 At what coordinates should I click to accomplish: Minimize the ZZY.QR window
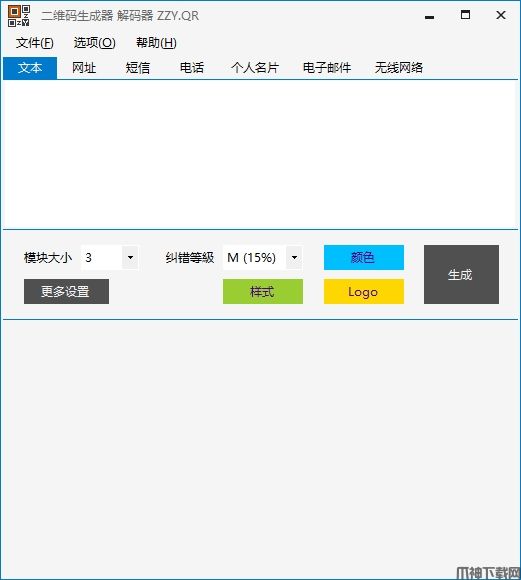coord(429,16)
